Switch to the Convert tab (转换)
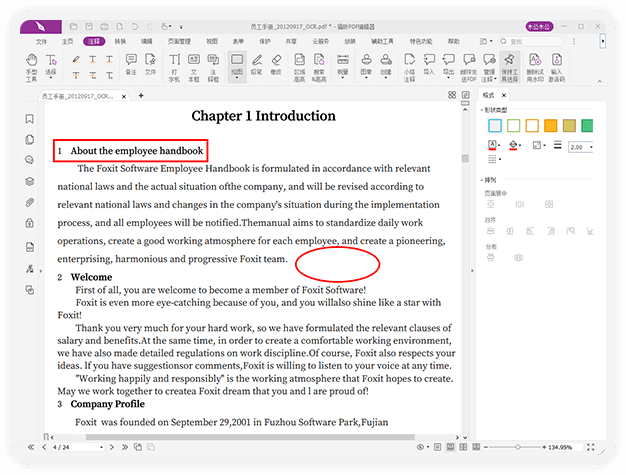Screen dimensions: 626x475 pos(120,42)
